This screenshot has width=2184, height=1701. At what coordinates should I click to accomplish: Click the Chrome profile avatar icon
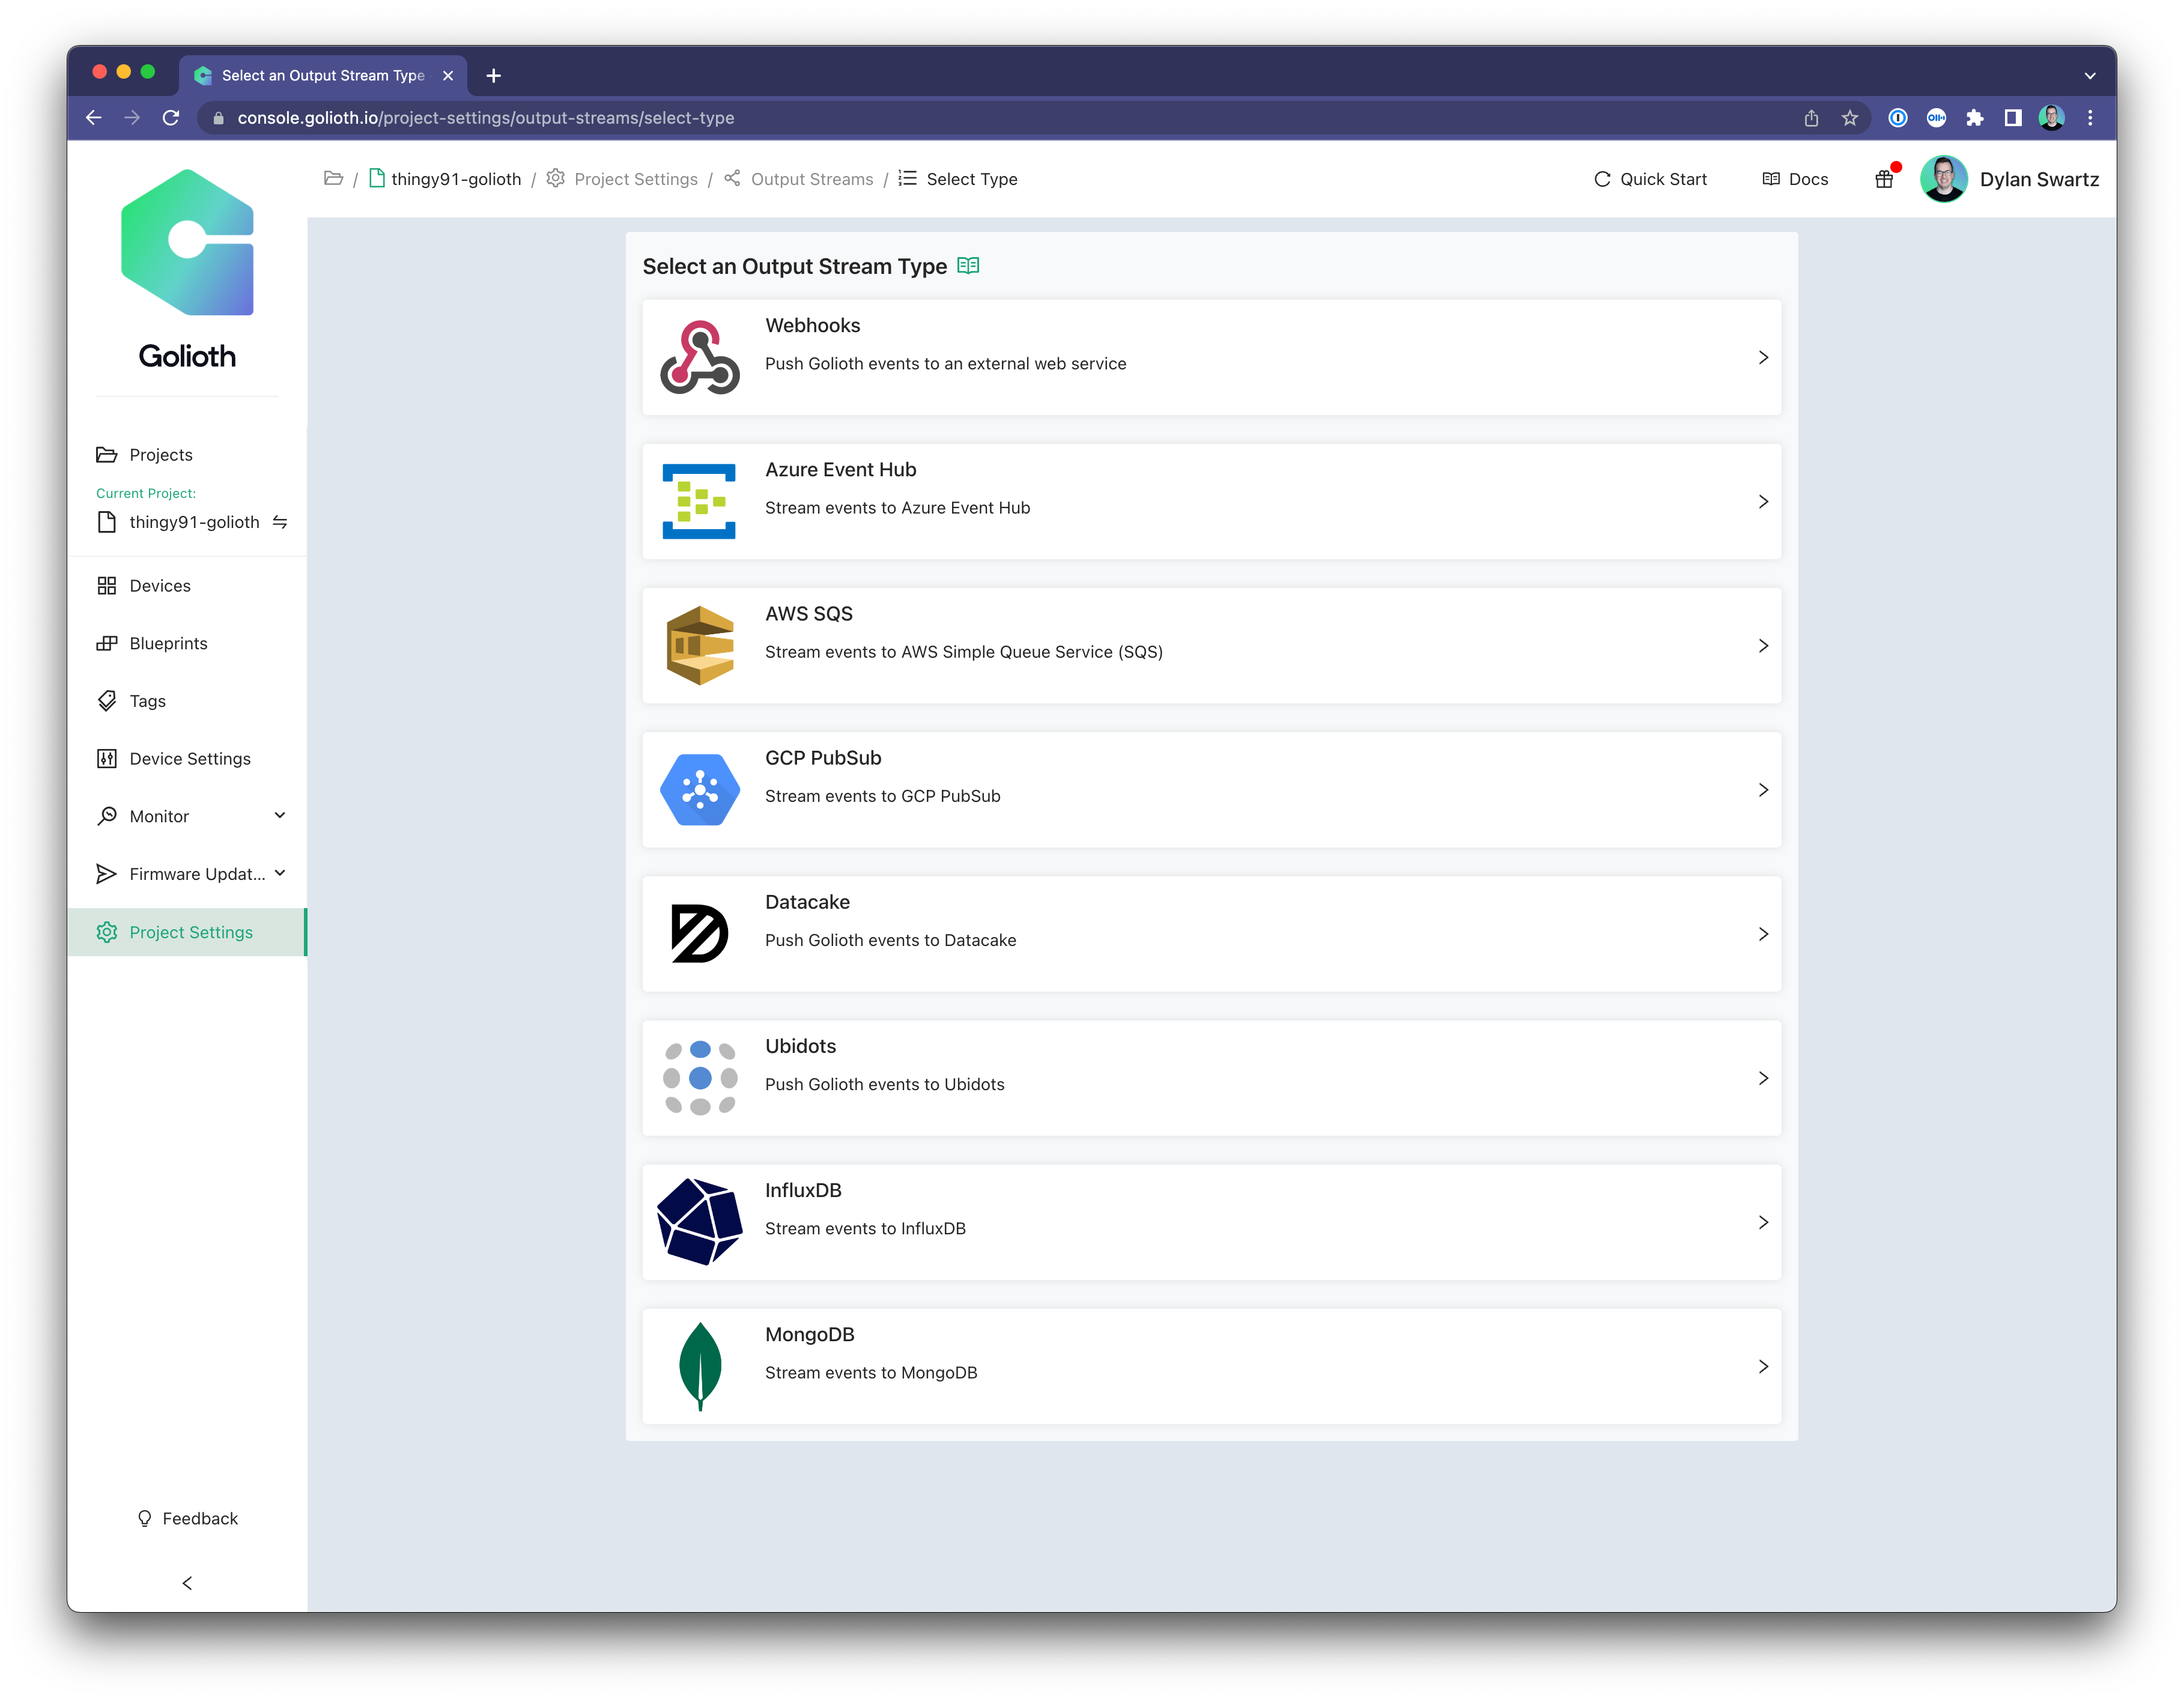pyautogui.click(x=2052, y=118)
